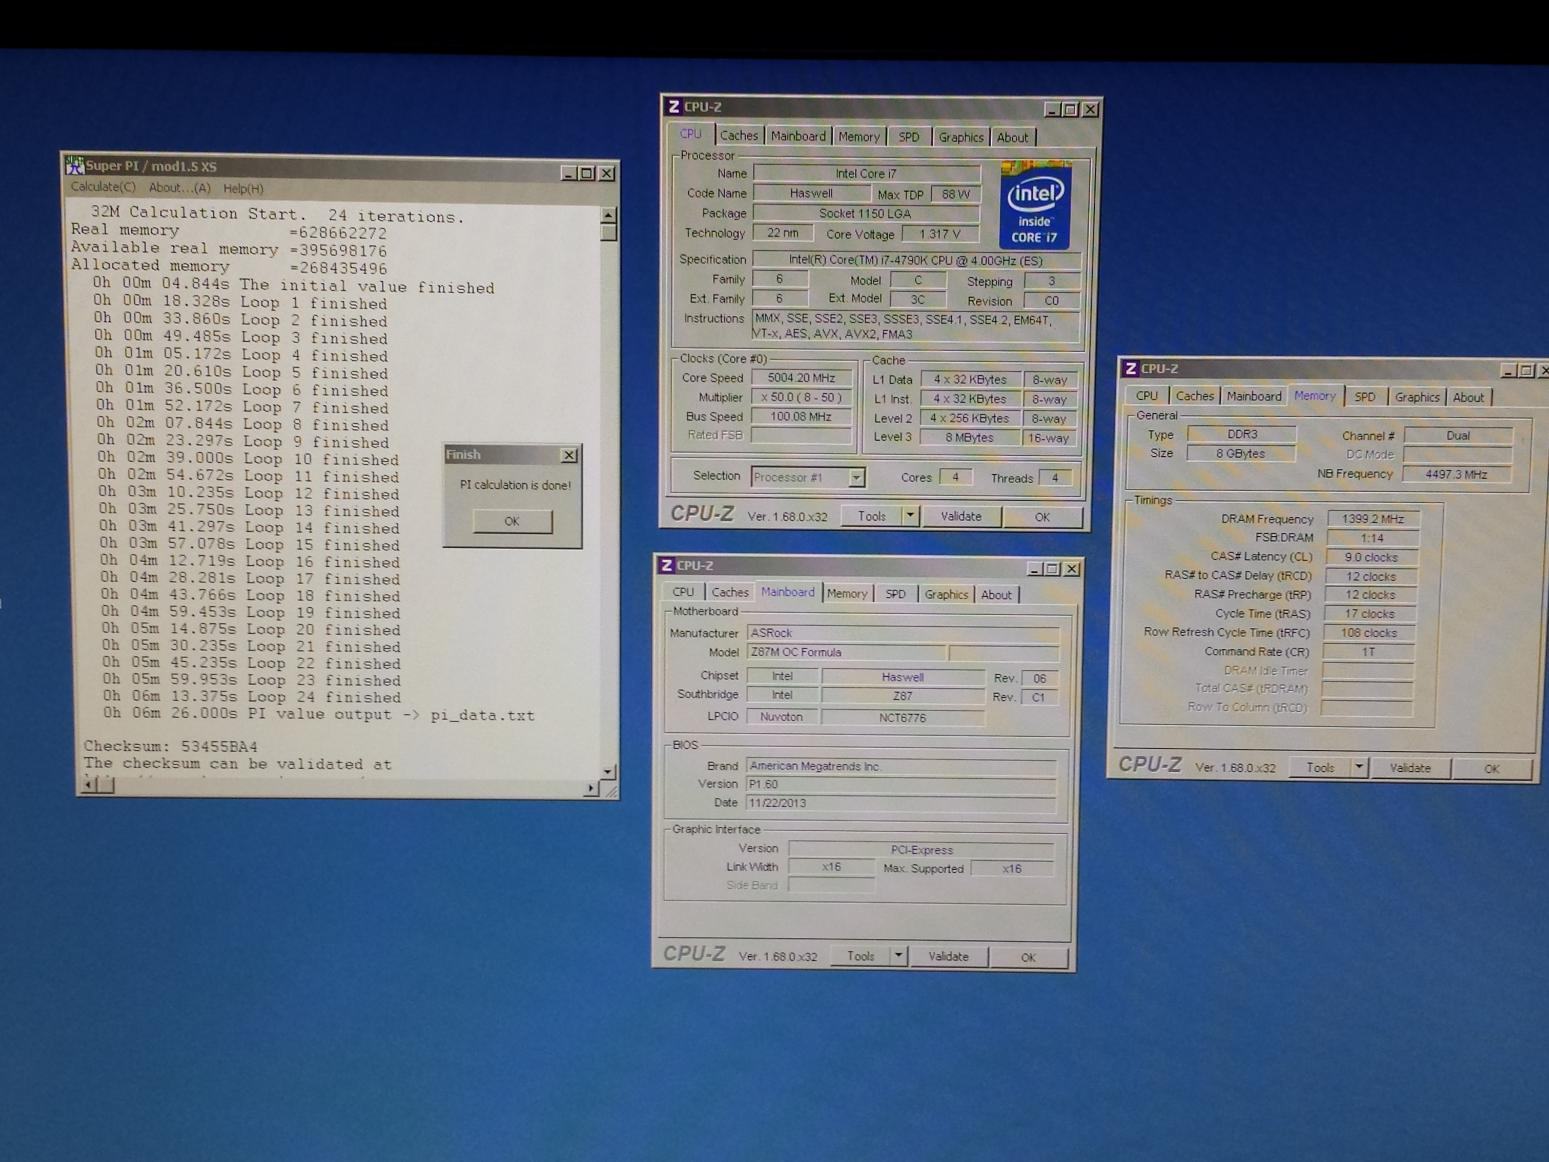Click the Multiplier x 50.0 ( 8 - 50 ) value
Viewport: 1549px width, 1162px height.
[x=801, y=397]
